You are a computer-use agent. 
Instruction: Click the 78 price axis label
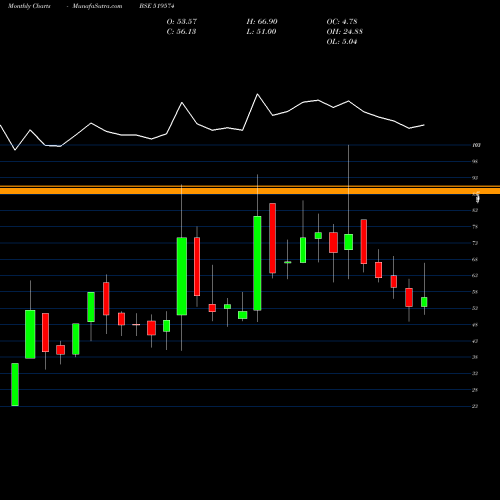click(475, 227)
